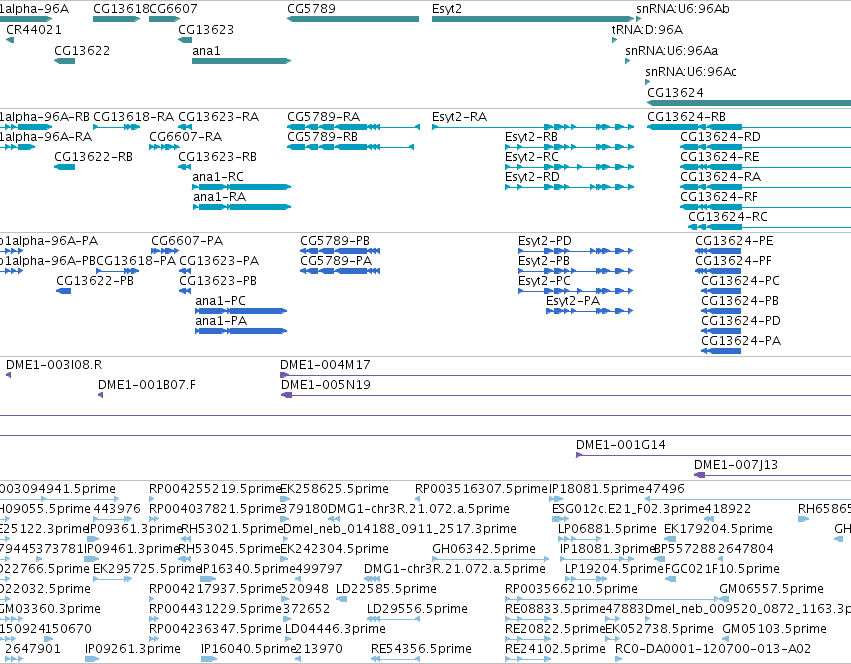Click EST RE24102.5prime
The height and width of the screenshot is (664, 851).
point(528,659)
